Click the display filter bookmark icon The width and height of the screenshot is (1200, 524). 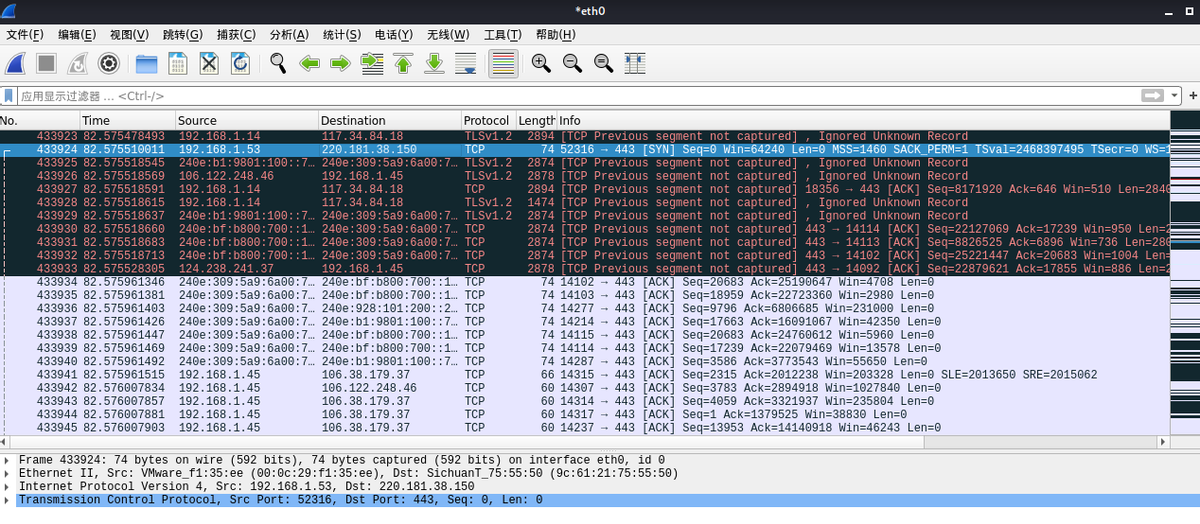(x=9, y=96)
